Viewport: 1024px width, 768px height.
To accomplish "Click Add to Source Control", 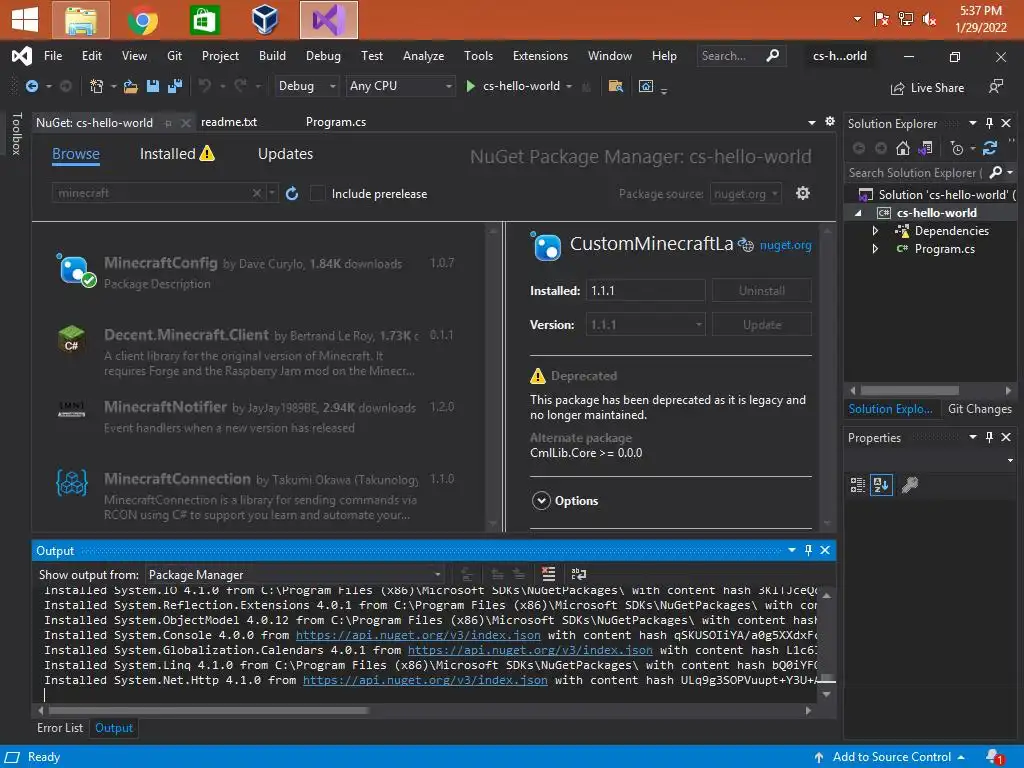I will (891, 757).
